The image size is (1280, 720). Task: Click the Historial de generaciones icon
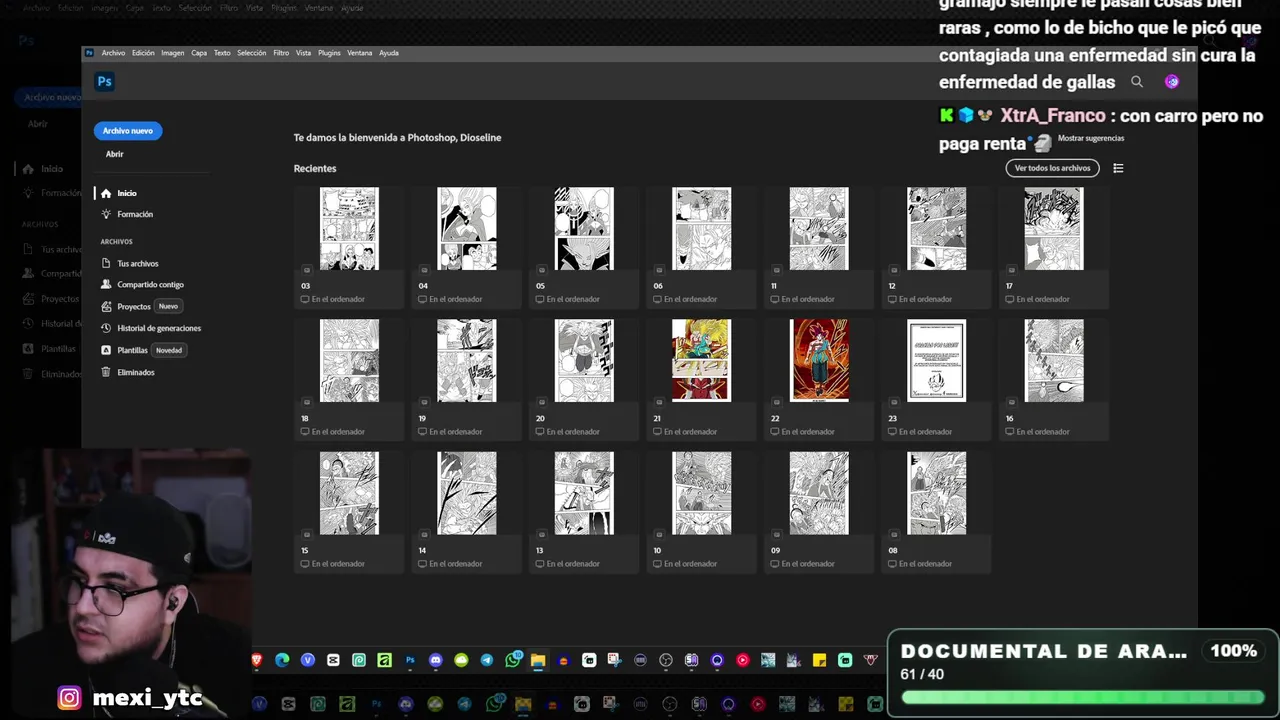click(106, 328)
